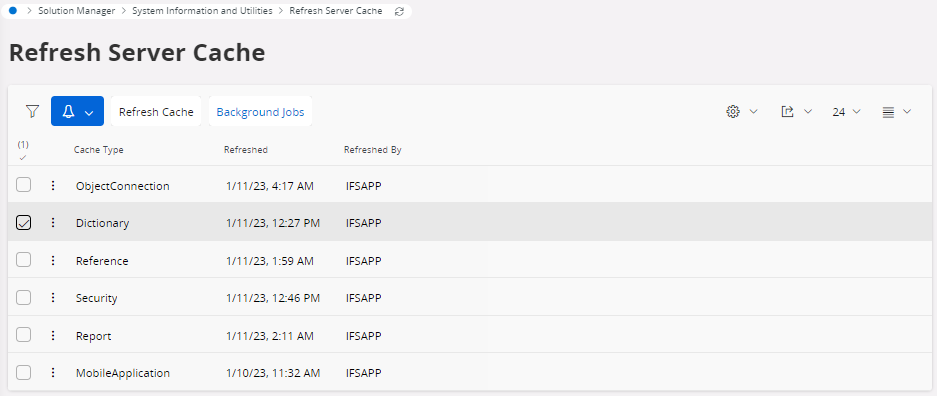The image size is (937, 396).
Task: Go to Solution Manager breadcrumb
Action: (x=76, y=11)
